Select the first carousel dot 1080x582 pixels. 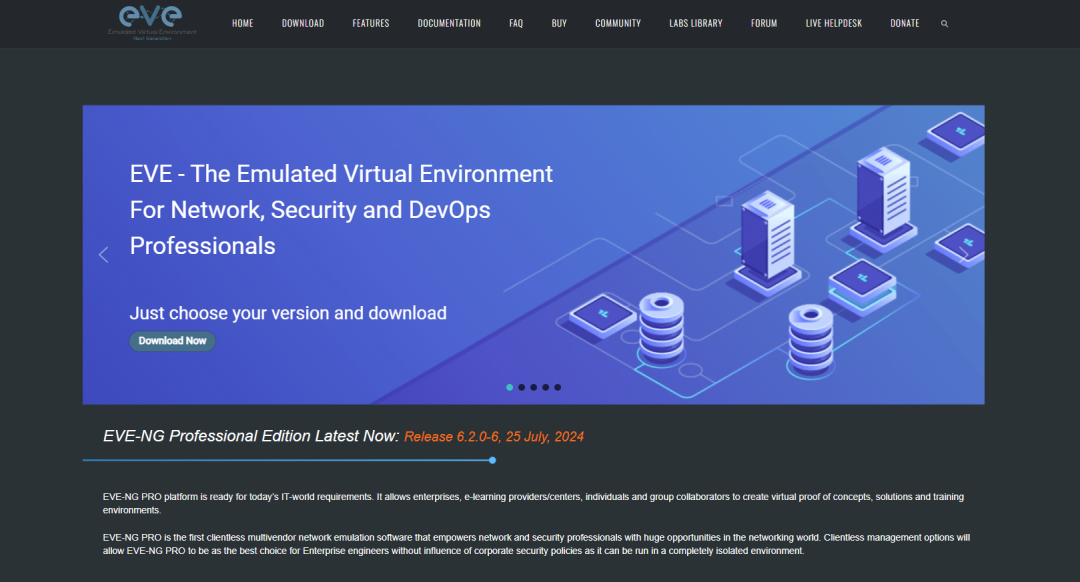click(x=510, y=387)
